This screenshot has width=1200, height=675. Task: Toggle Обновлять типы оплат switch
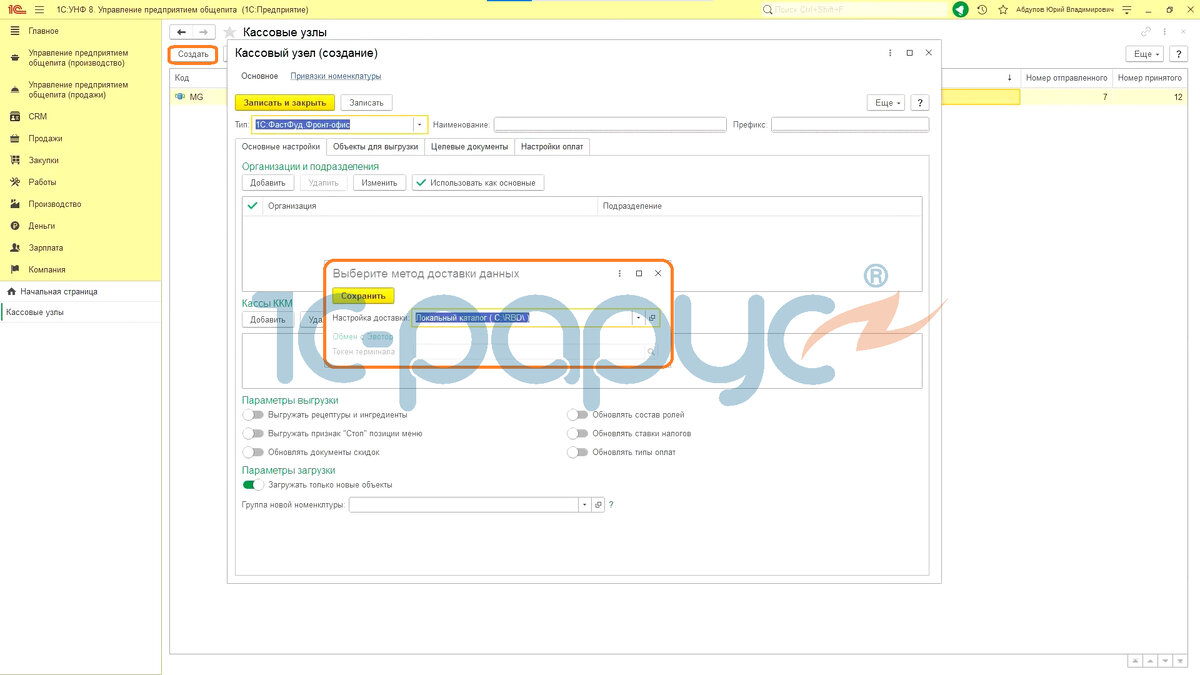pyautogui.click(x=577, y=452)
